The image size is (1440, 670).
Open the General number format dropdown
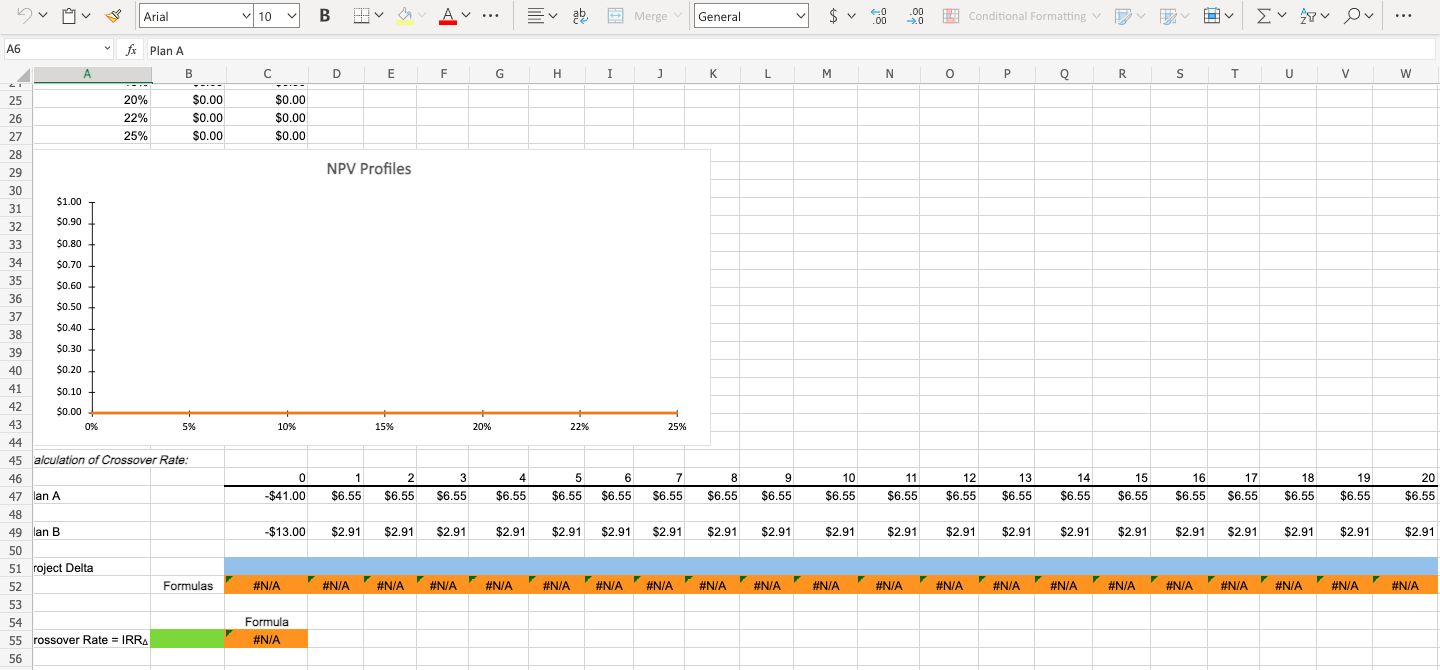click(x=750, y=16)
